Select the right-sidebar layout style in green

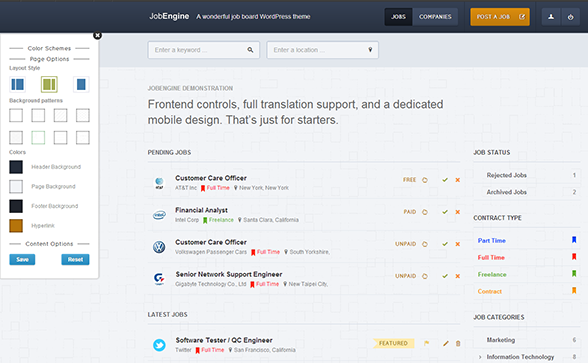pyautogui.click(x=49, y=84)
